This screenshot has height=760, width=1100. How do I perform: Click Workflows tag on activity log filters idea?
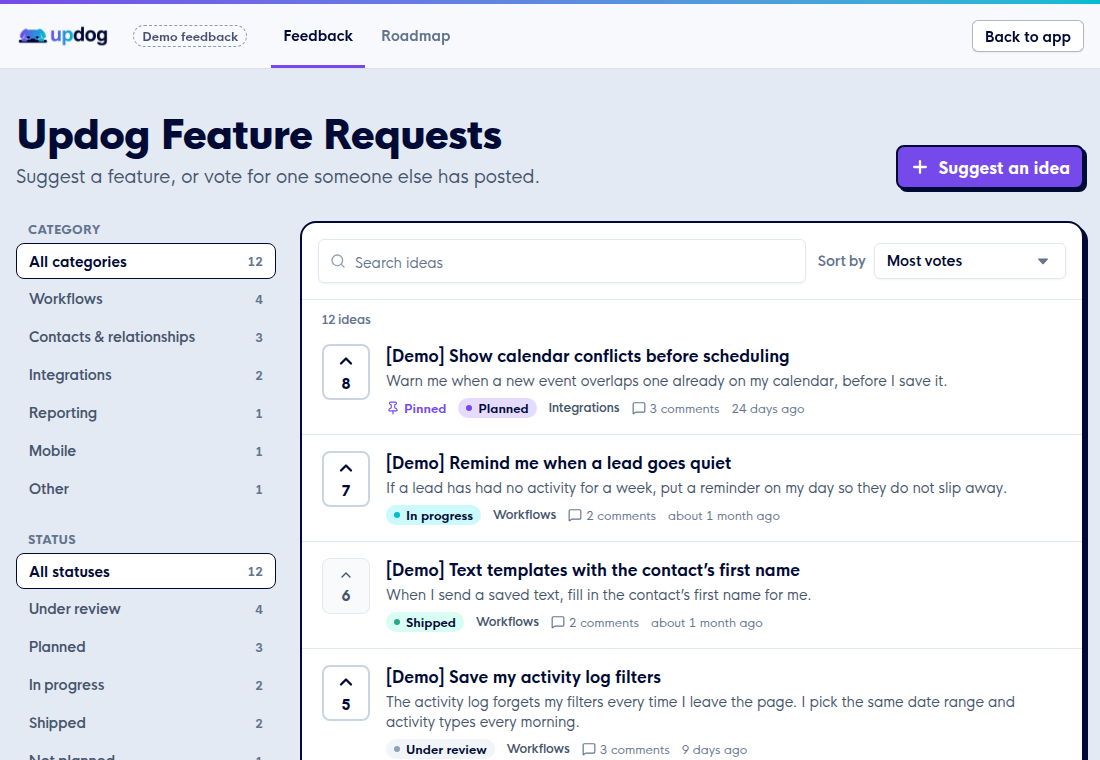(538, 749)
